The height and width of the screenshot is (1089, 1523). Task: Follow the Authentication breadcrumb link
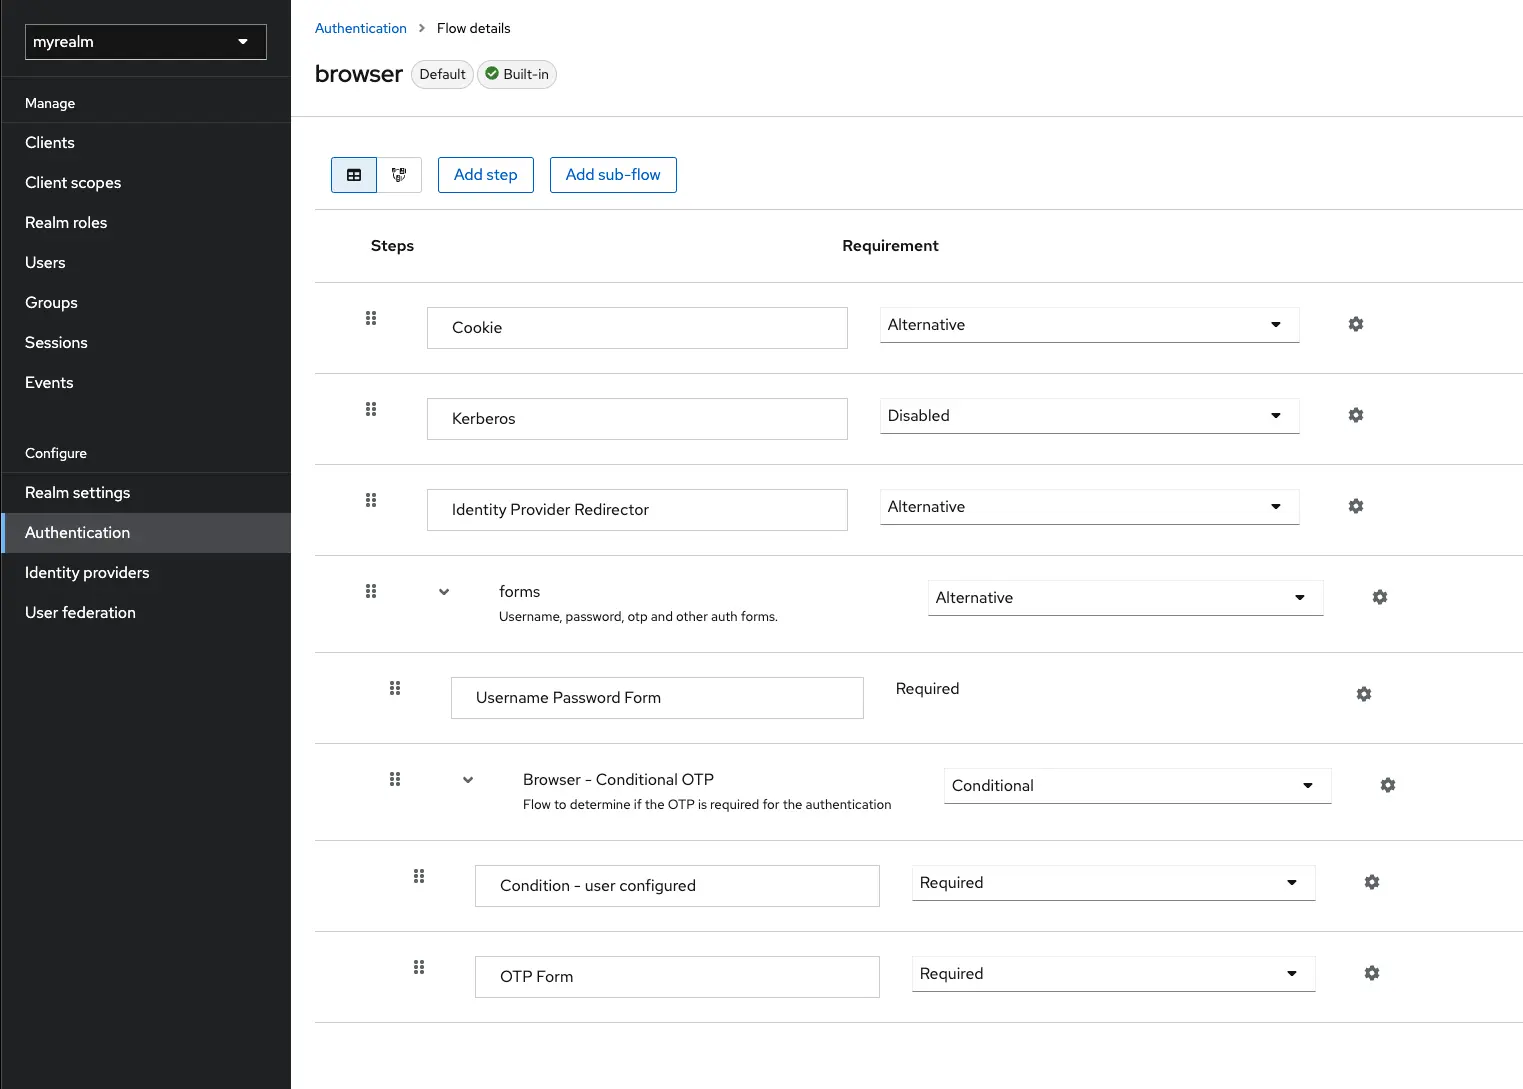[x=360, y=28]
